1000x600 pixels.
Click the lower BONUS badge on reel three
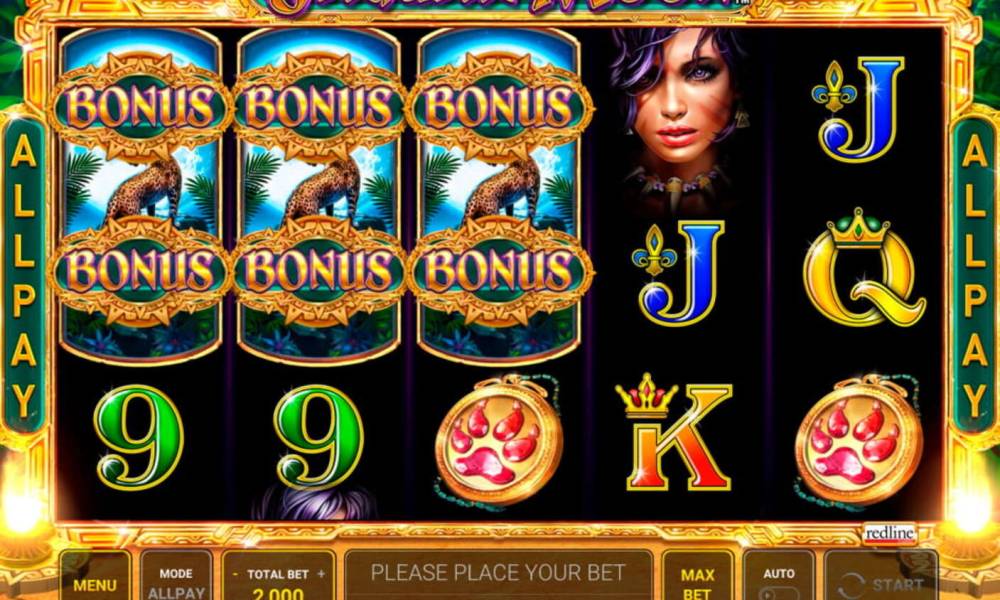click(x=499, y=270)
